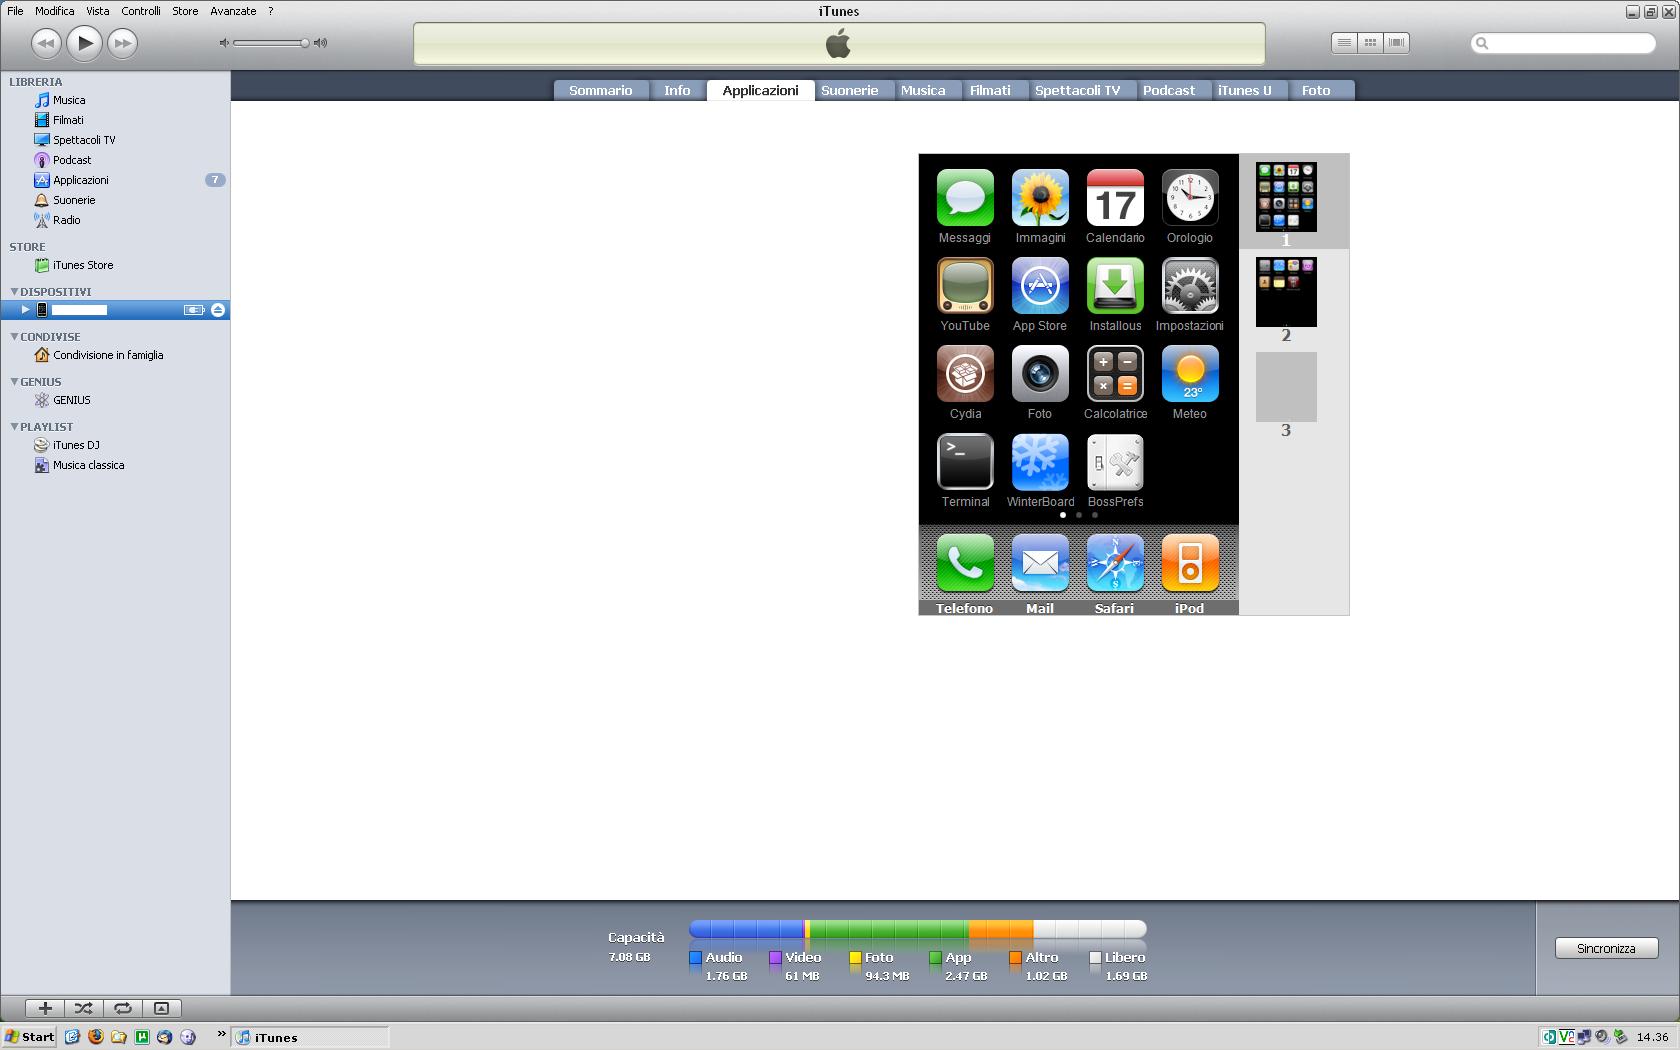Viewport: 1680px width, 1050px height.
Task: Switch to grid view
Action: click(x=1370, y=42)
